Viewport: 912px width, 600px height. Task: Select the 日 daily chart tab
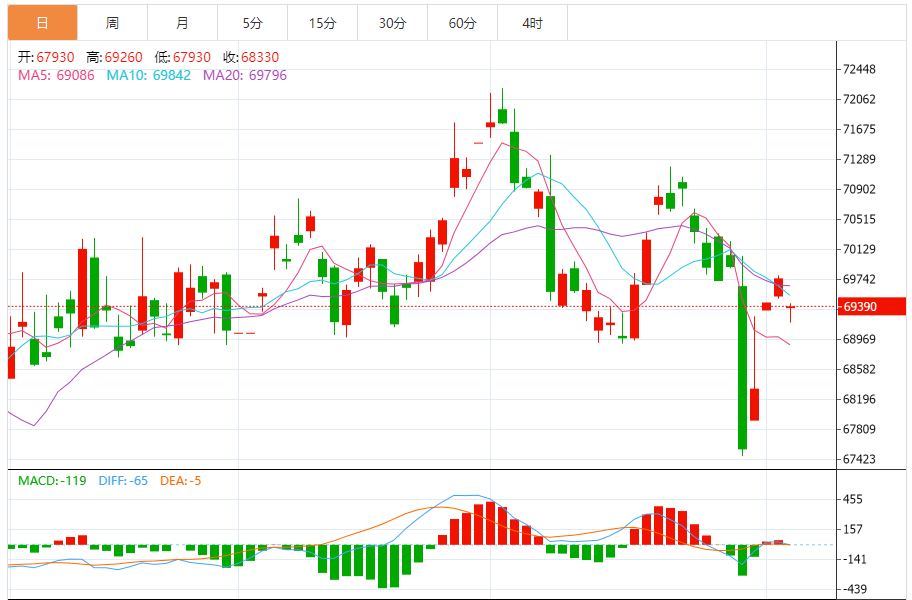42,23
